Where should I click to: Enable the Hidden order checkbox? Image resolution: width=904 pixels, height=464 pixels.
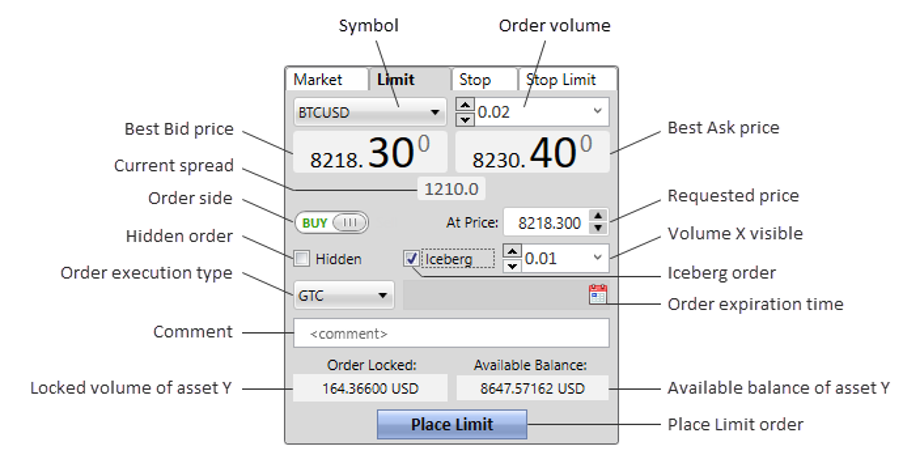[x=302, y=259]
